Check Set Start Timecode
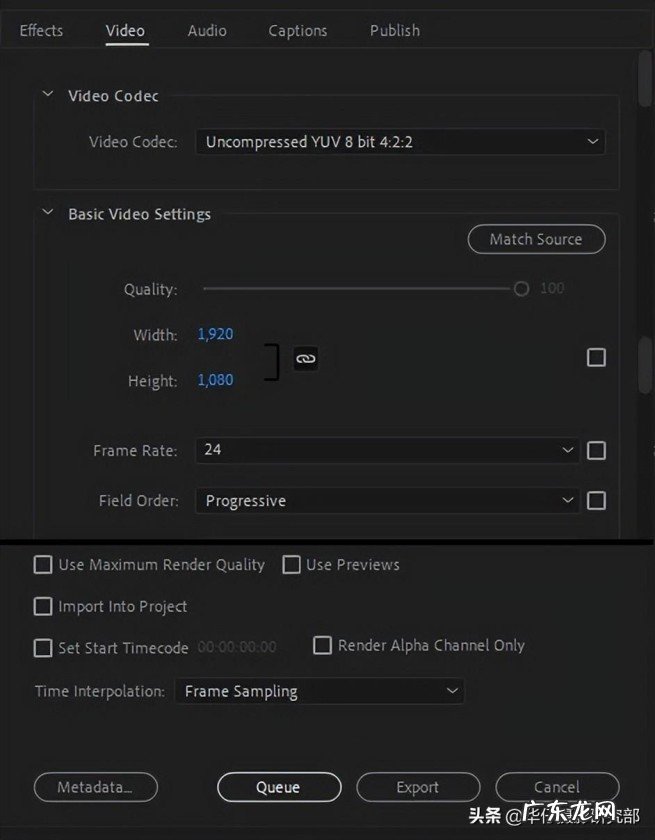The height and width of the screenshot is (840, 655). click(x=43, y=648)
